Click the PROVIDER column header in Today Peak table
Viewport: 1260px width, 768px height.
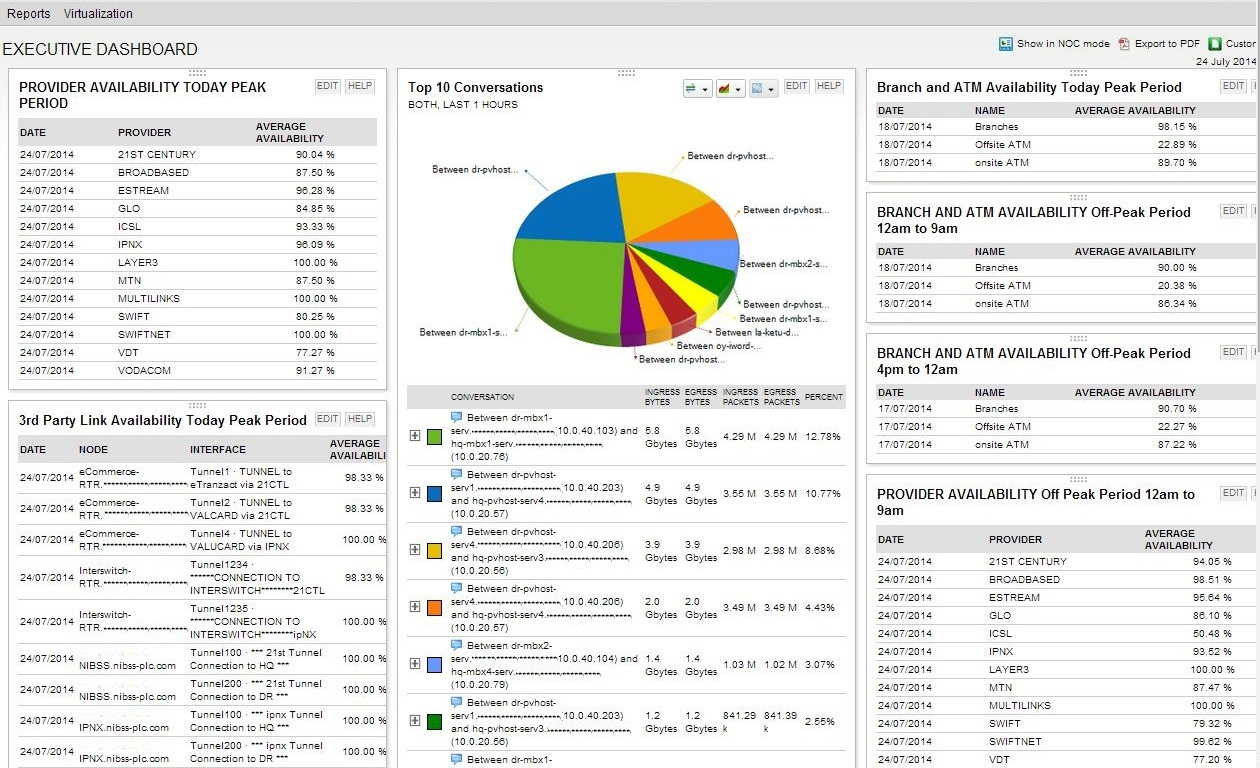145,132
